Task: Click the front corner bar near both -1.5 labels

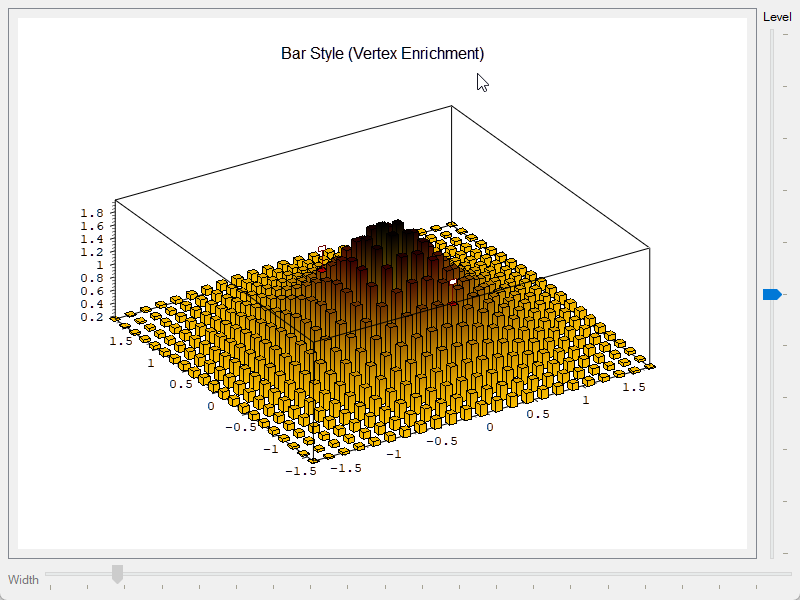Action: pyautogui.click(x=313, y=460)
